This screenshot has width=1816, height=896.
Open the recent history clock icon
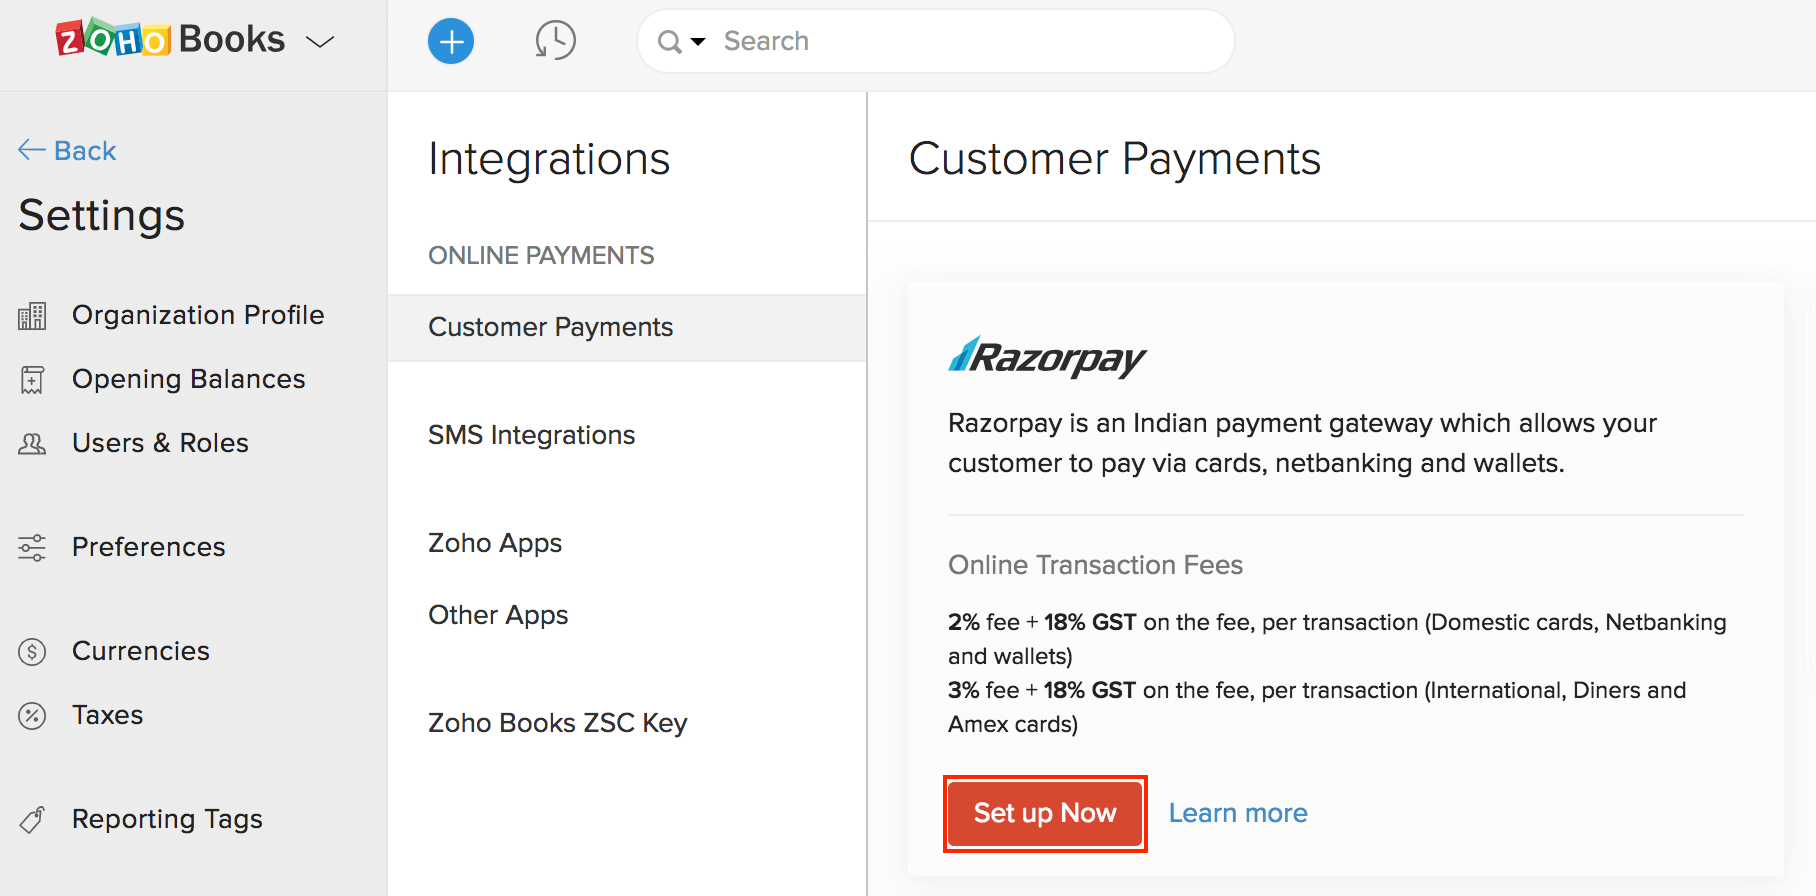click(x=555, y=41)
